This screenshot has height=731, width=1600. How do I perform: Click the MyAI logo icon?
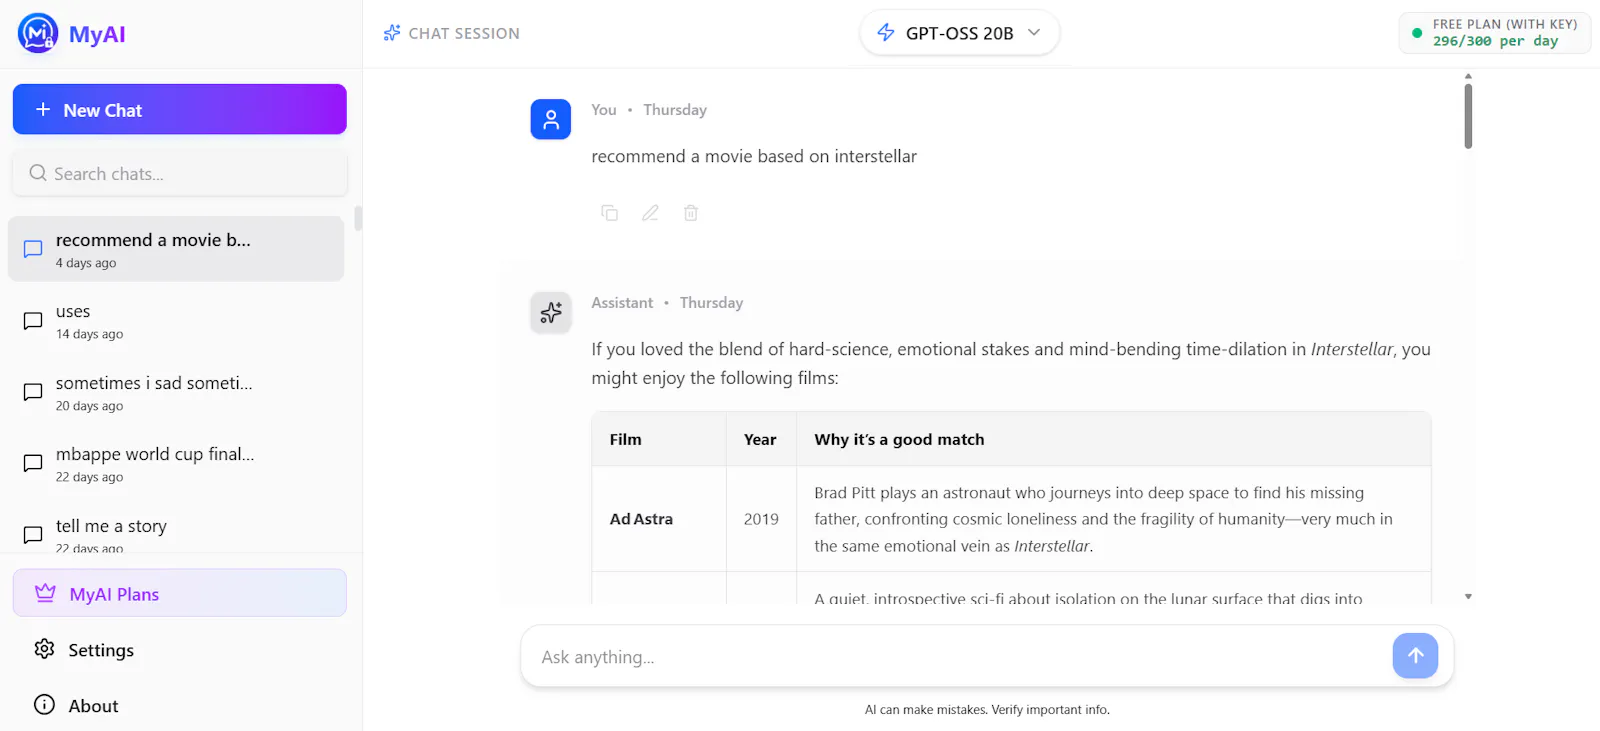(38, 34)
